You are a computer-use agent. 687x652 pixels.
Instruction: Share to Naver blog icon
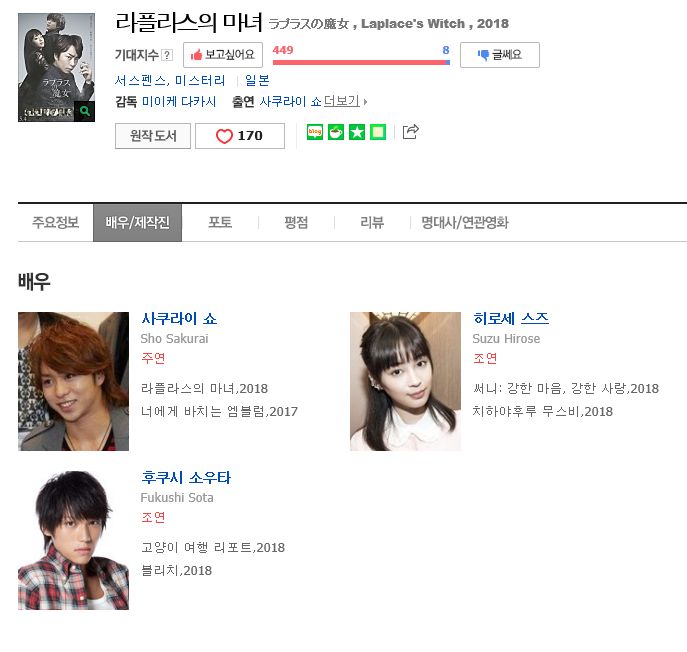315,132
